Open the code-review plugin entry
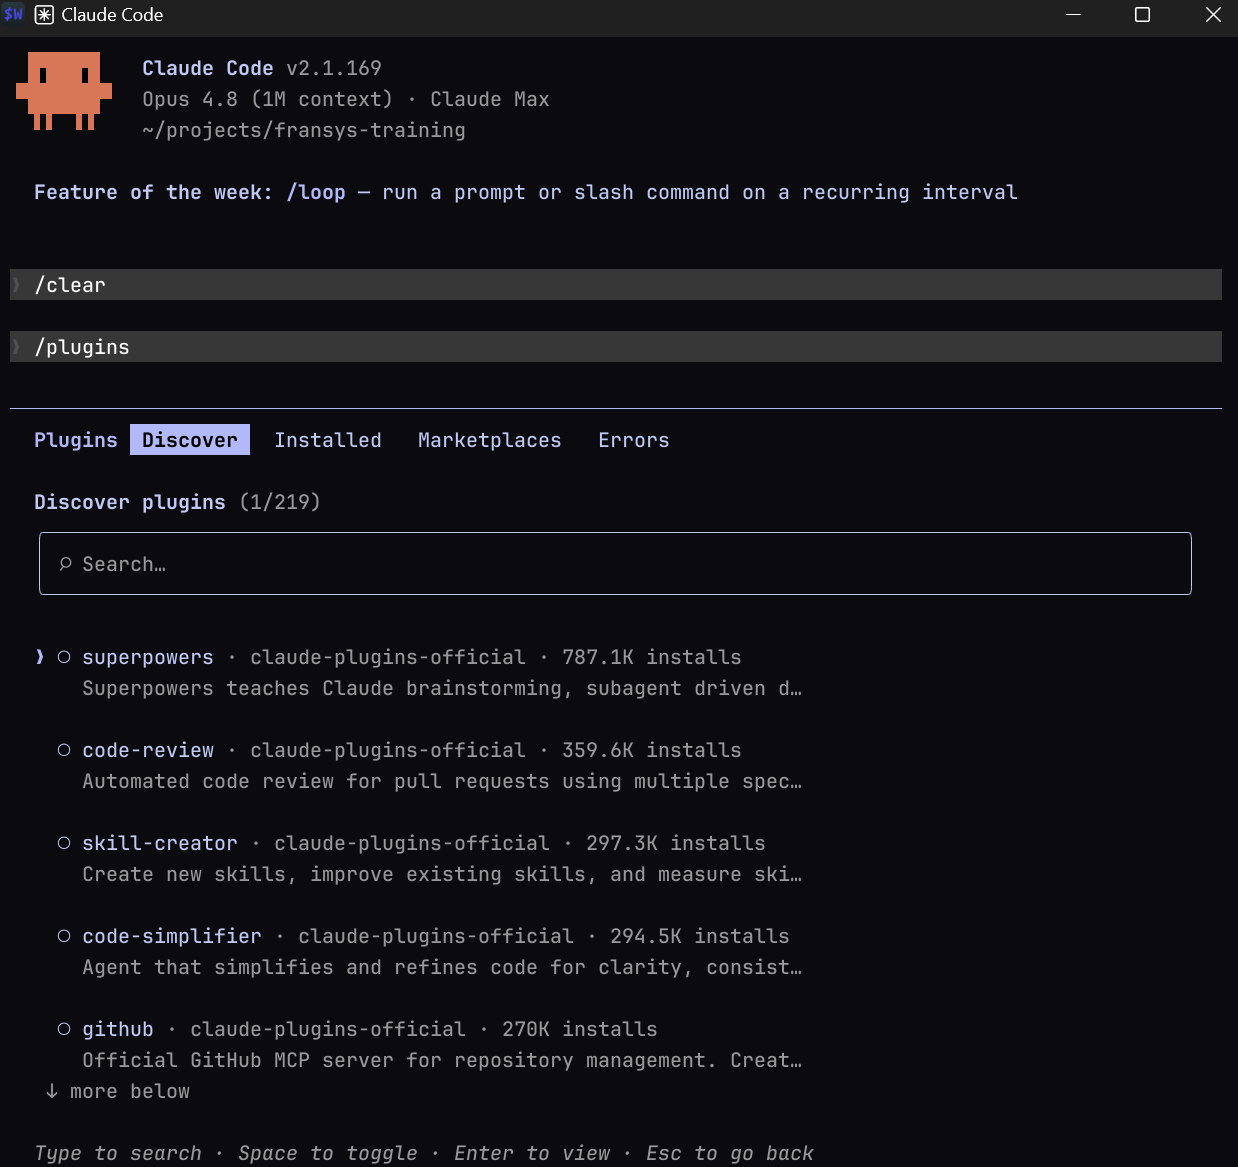The width and height of the screenshot is (1238, 1167). (x=148, y=750)
